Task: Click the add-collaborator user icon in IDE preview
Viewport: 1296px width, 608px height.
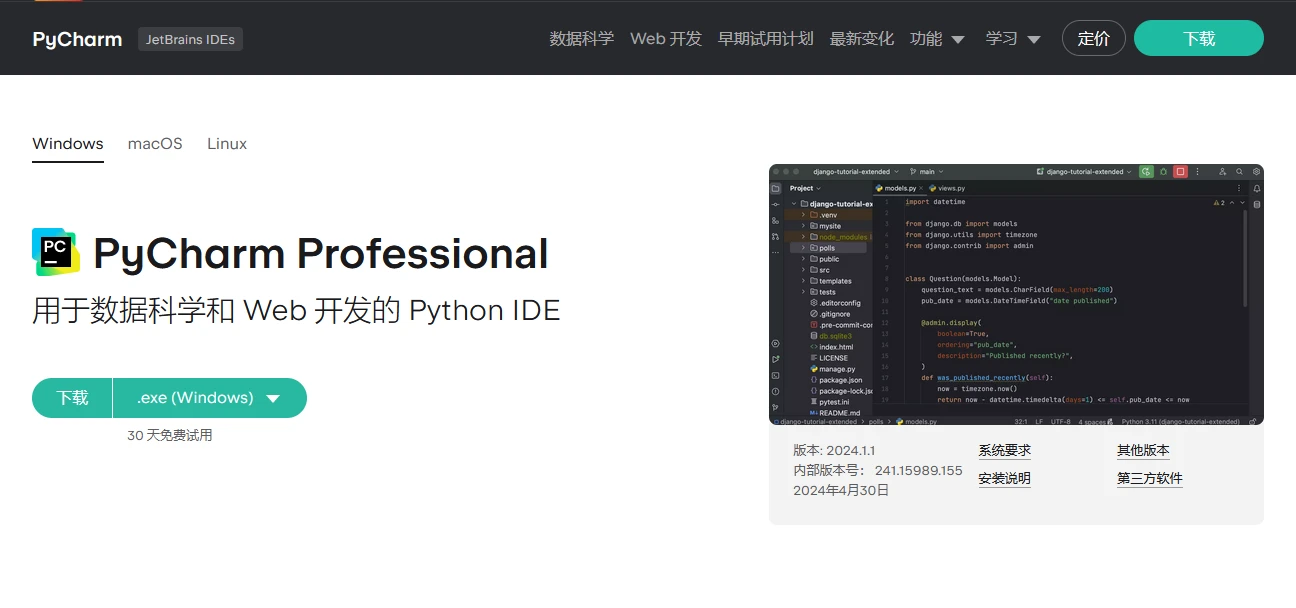Action: 1222,172
